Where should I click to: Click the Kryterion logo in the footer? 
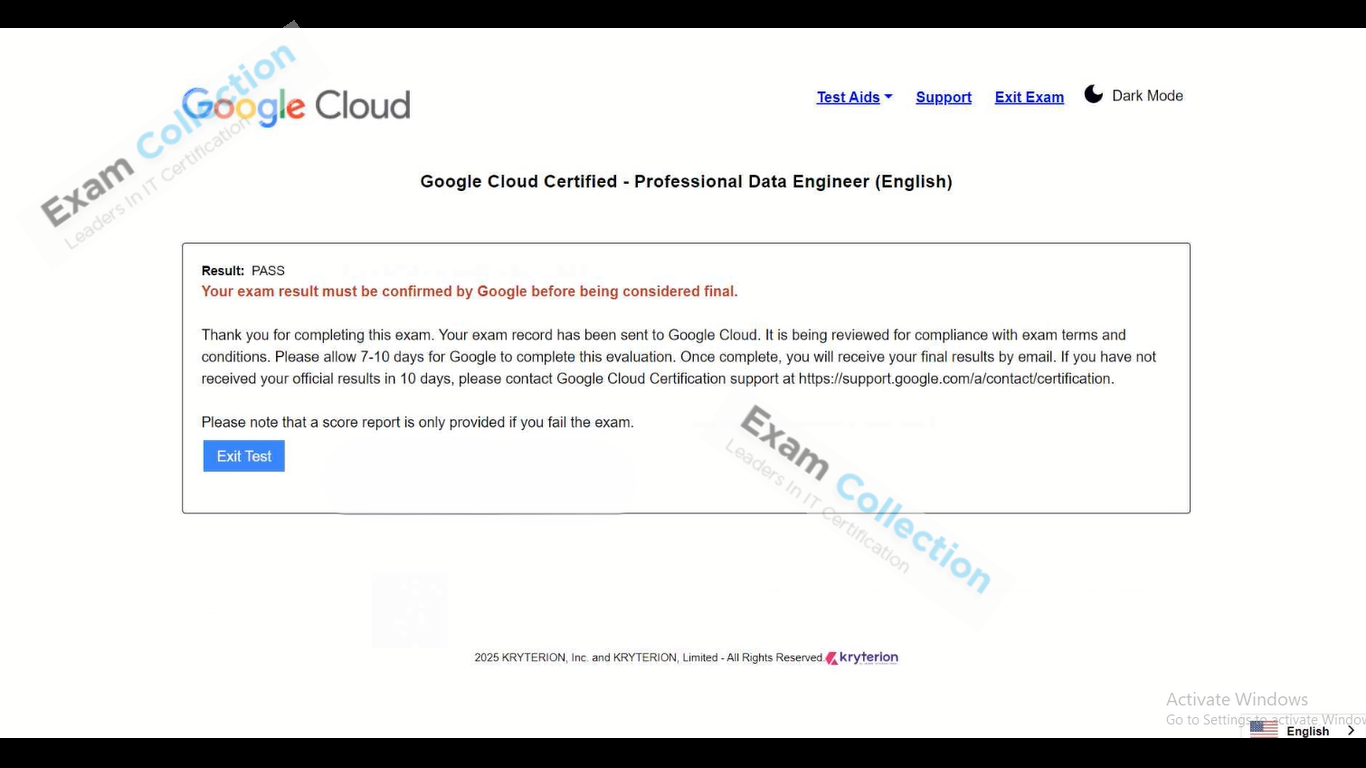[x=862, y=657]
